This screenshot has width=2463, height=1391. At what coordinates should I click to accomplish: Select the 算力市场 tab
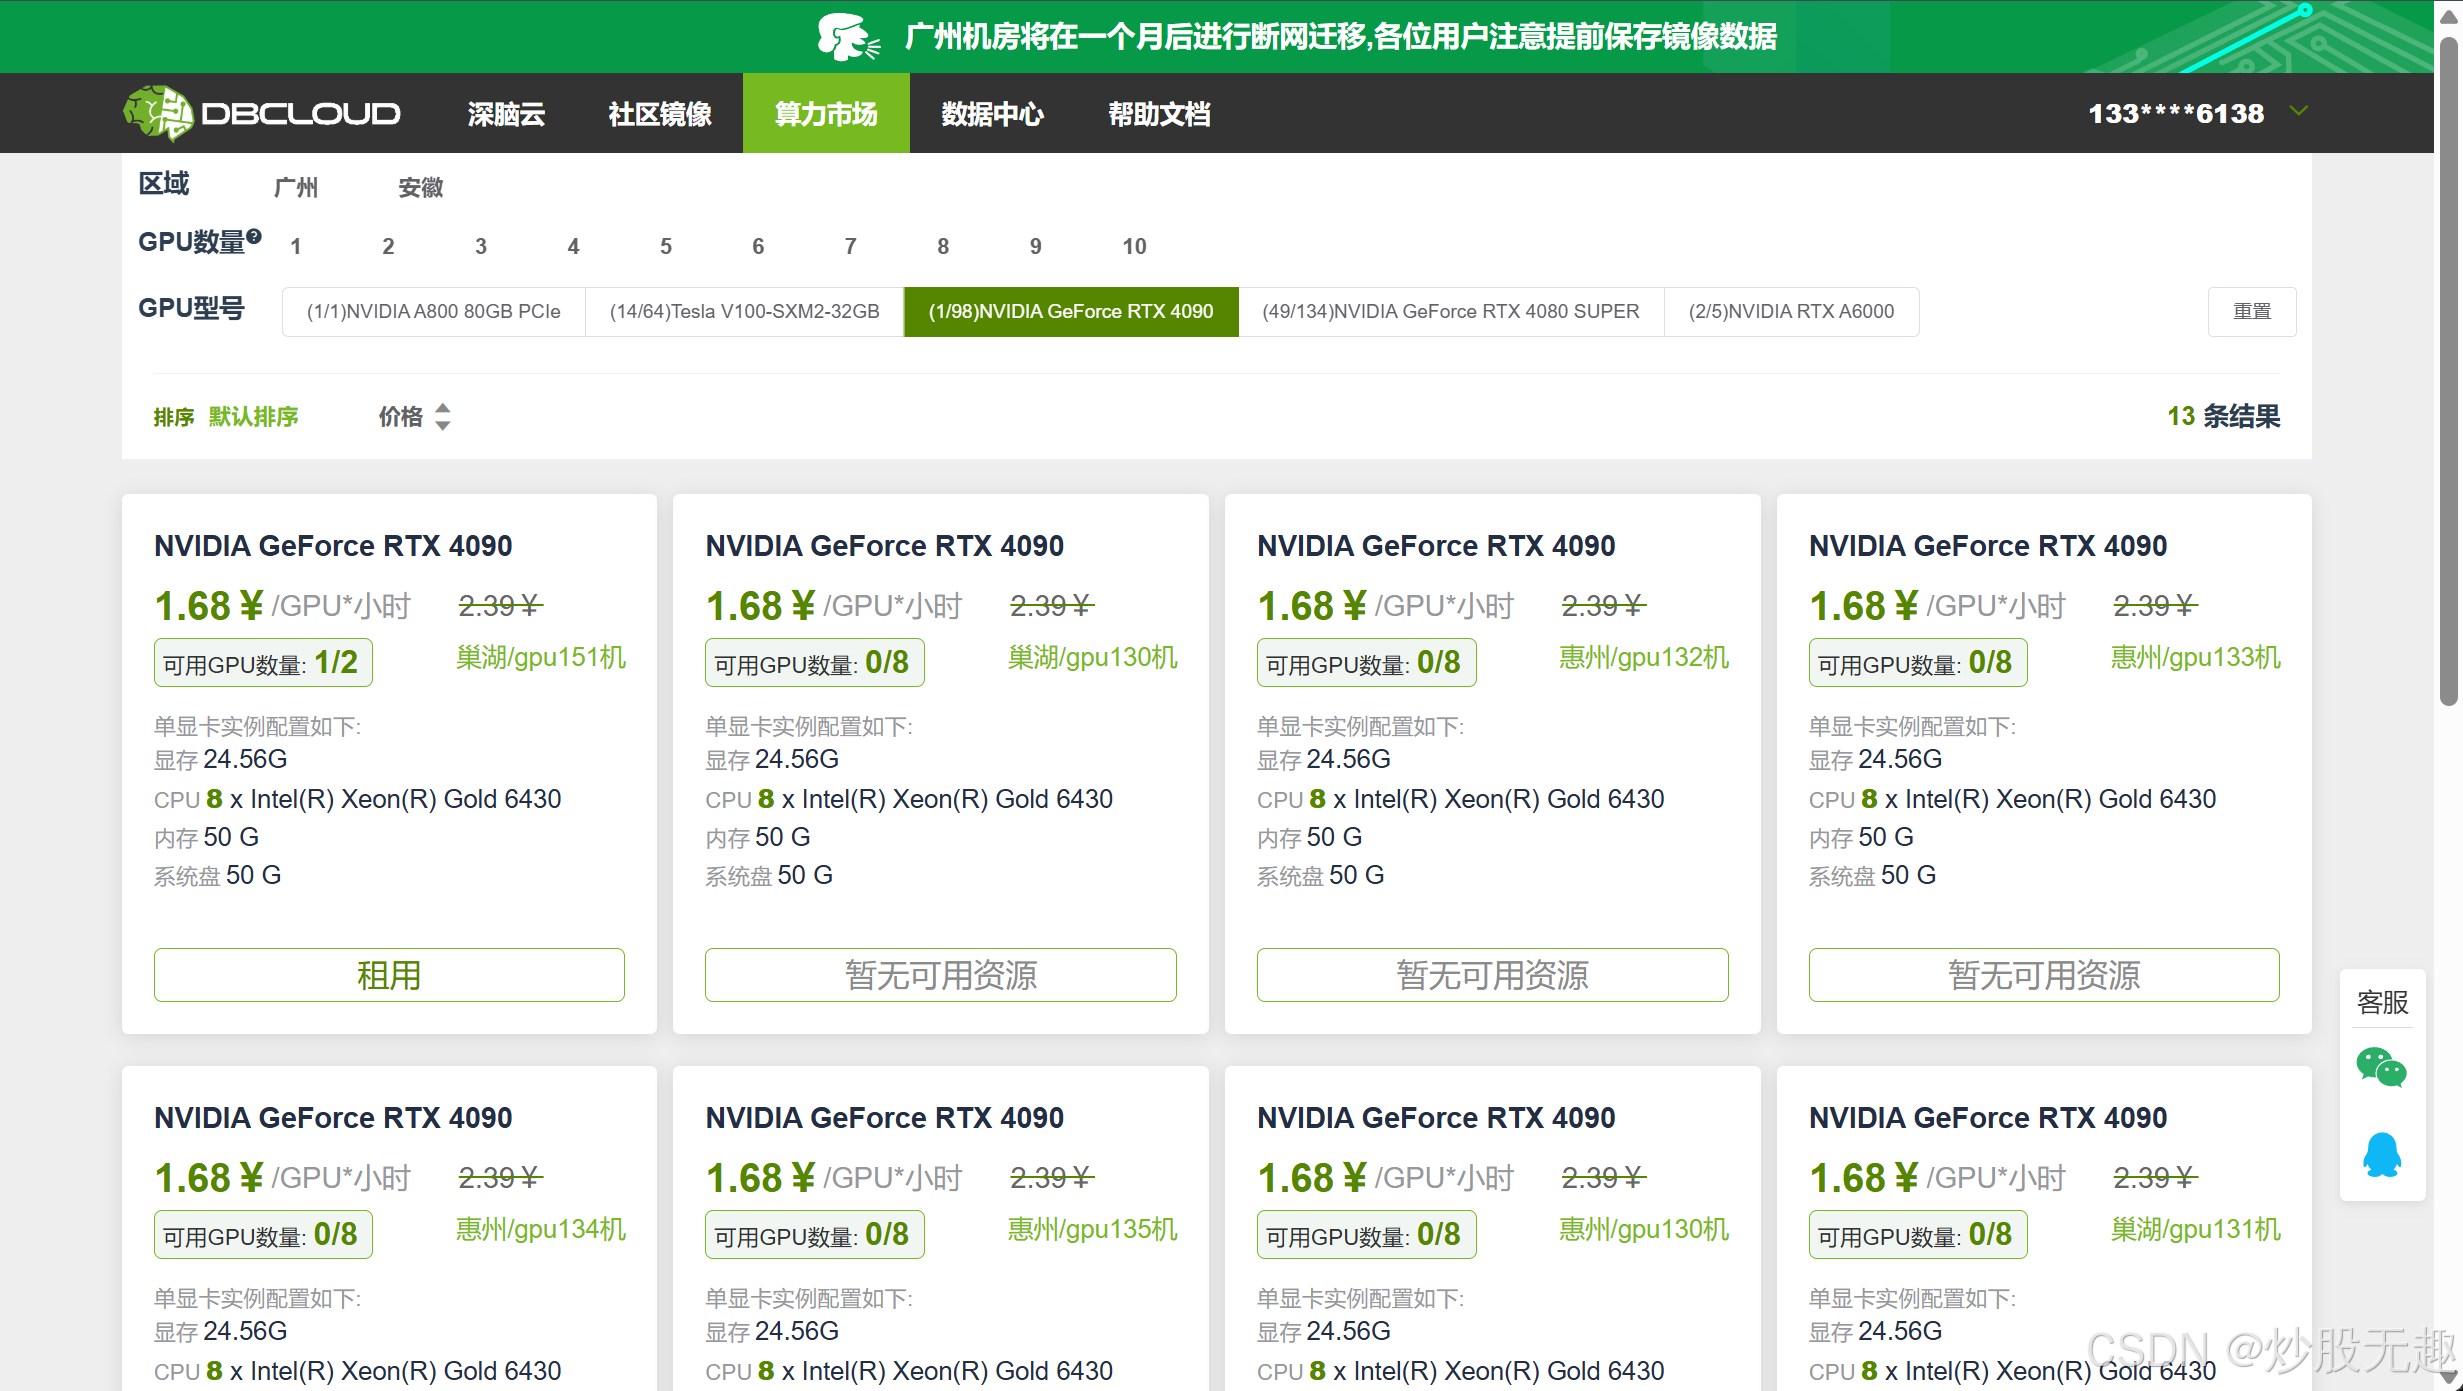coord(826,113)
